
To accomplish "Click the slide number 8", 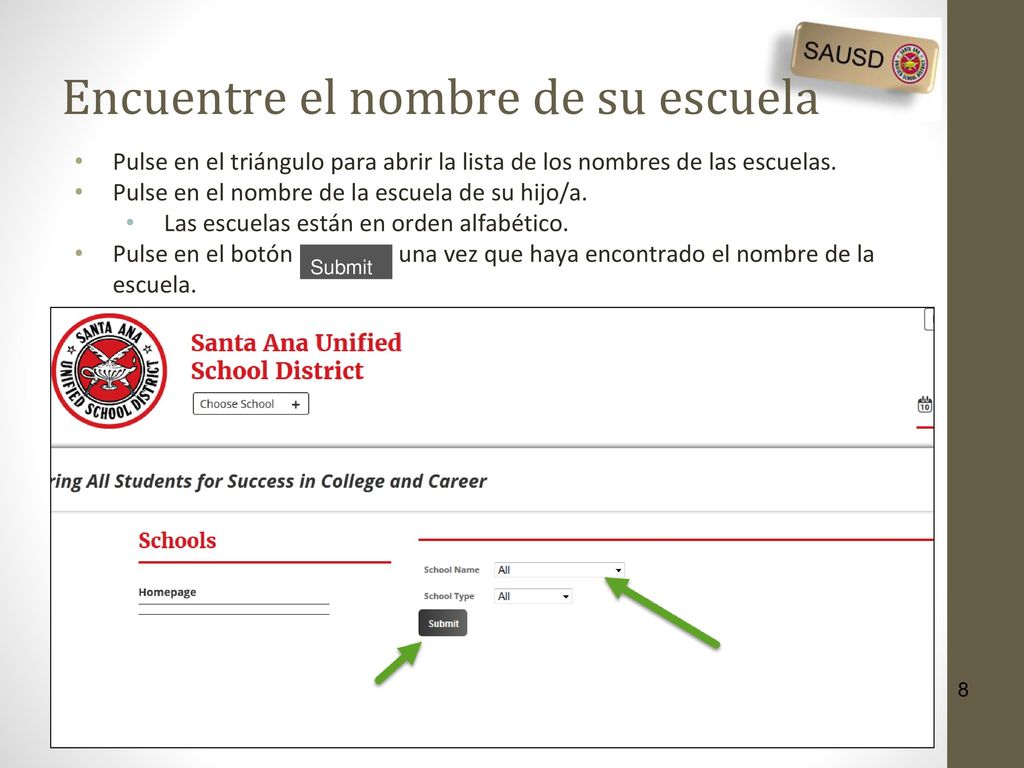I will coord(963,690).
